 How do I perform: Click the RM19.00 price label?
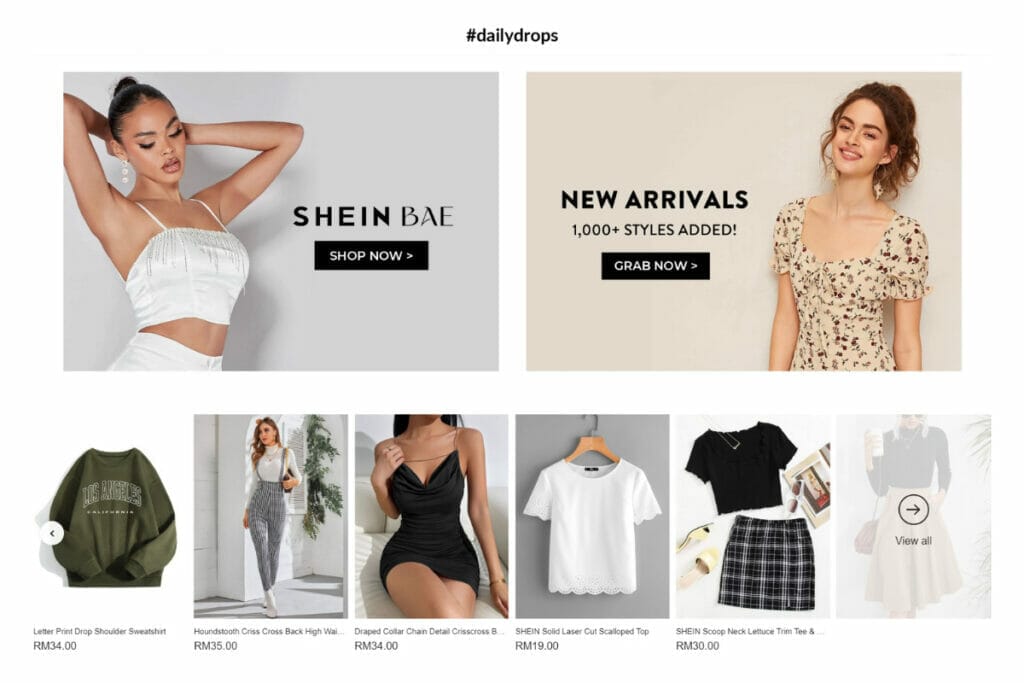coord(537,646)
